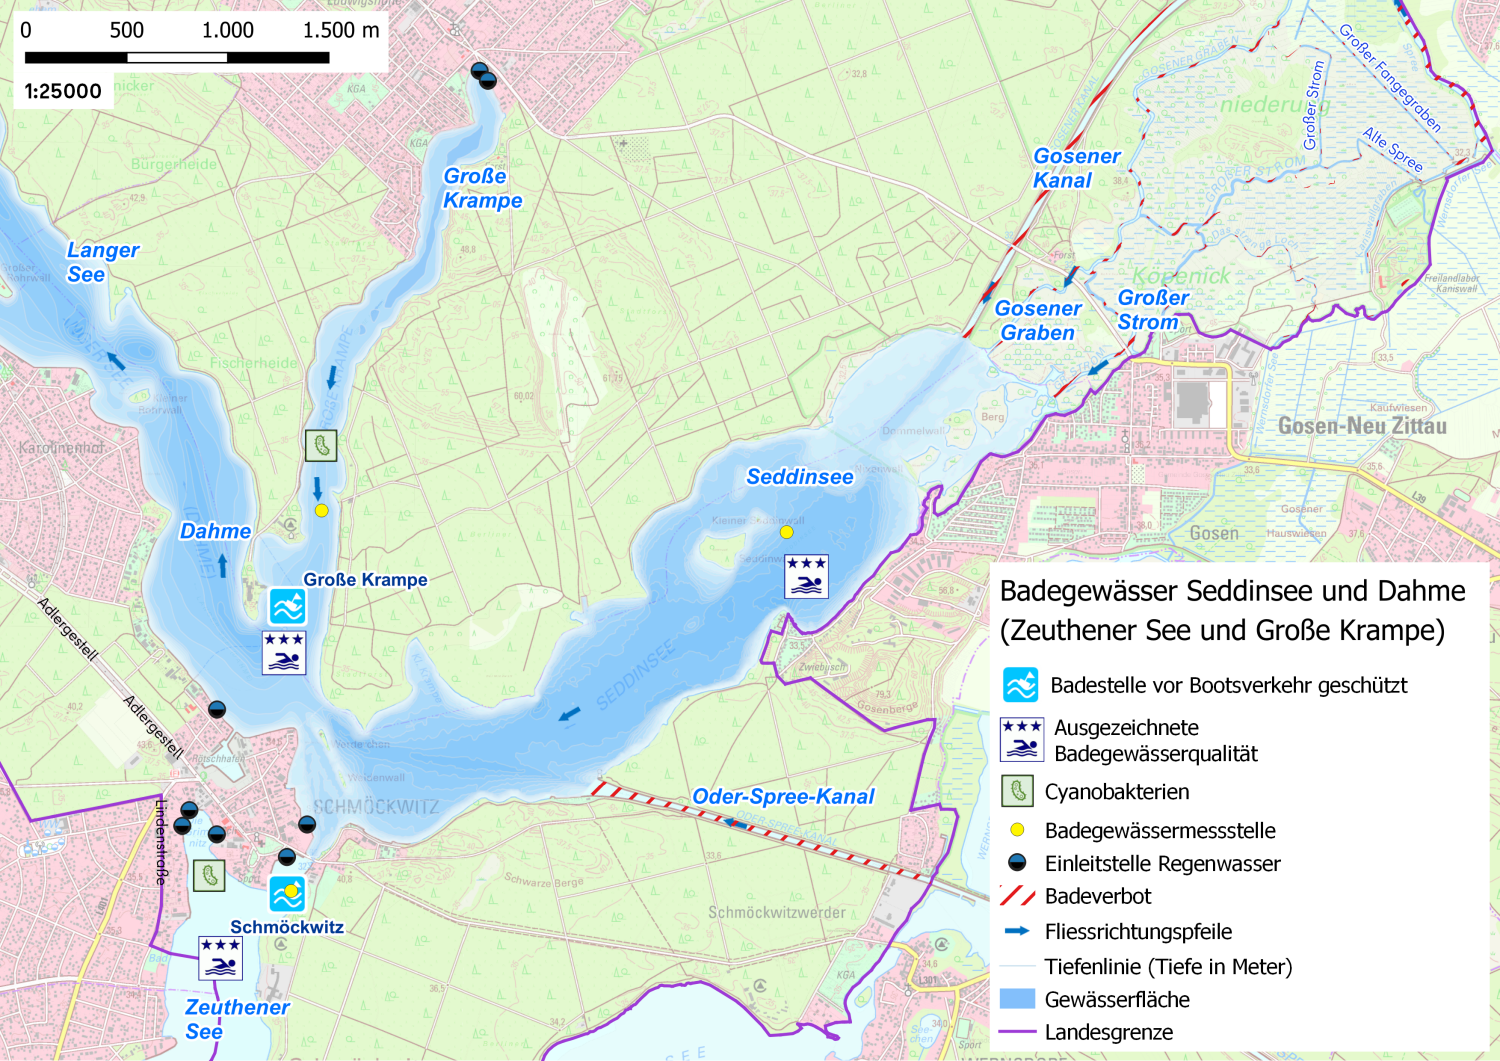This screenshot has height=1061, width=1500.
Task: Click the legend icon for protected bathing spot
Action: pyautogui.click(x=1021, y=686)
